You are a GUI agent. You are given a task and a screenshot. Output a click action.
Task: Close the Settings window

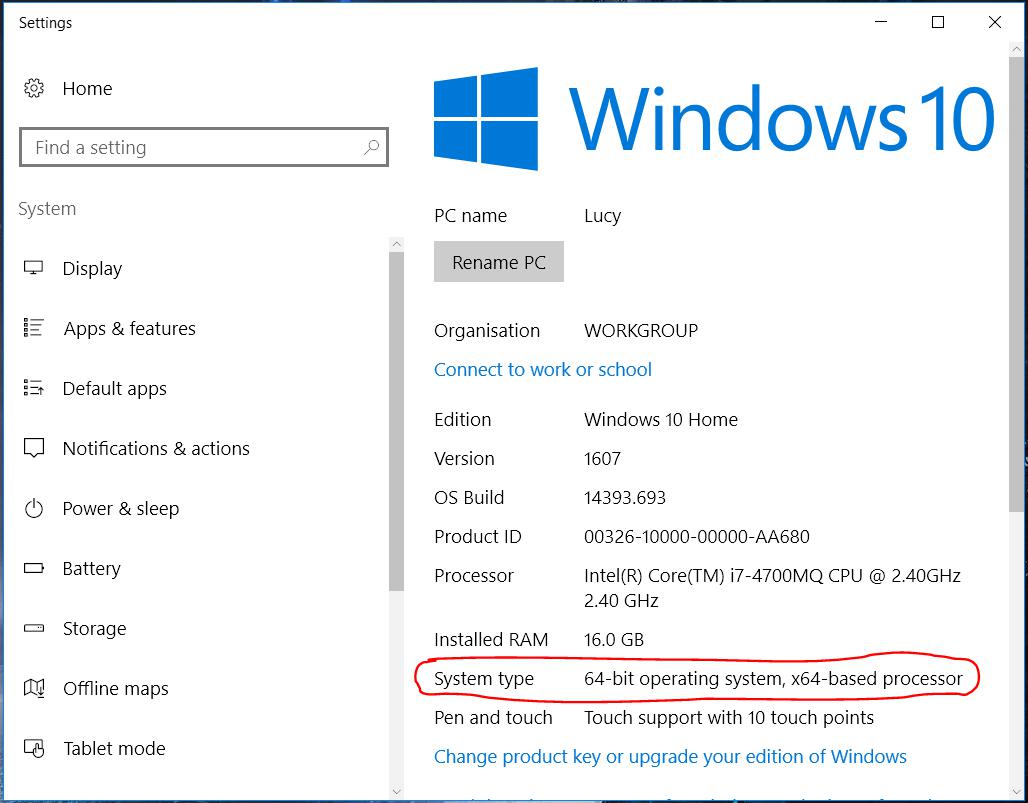coord(995,22)
